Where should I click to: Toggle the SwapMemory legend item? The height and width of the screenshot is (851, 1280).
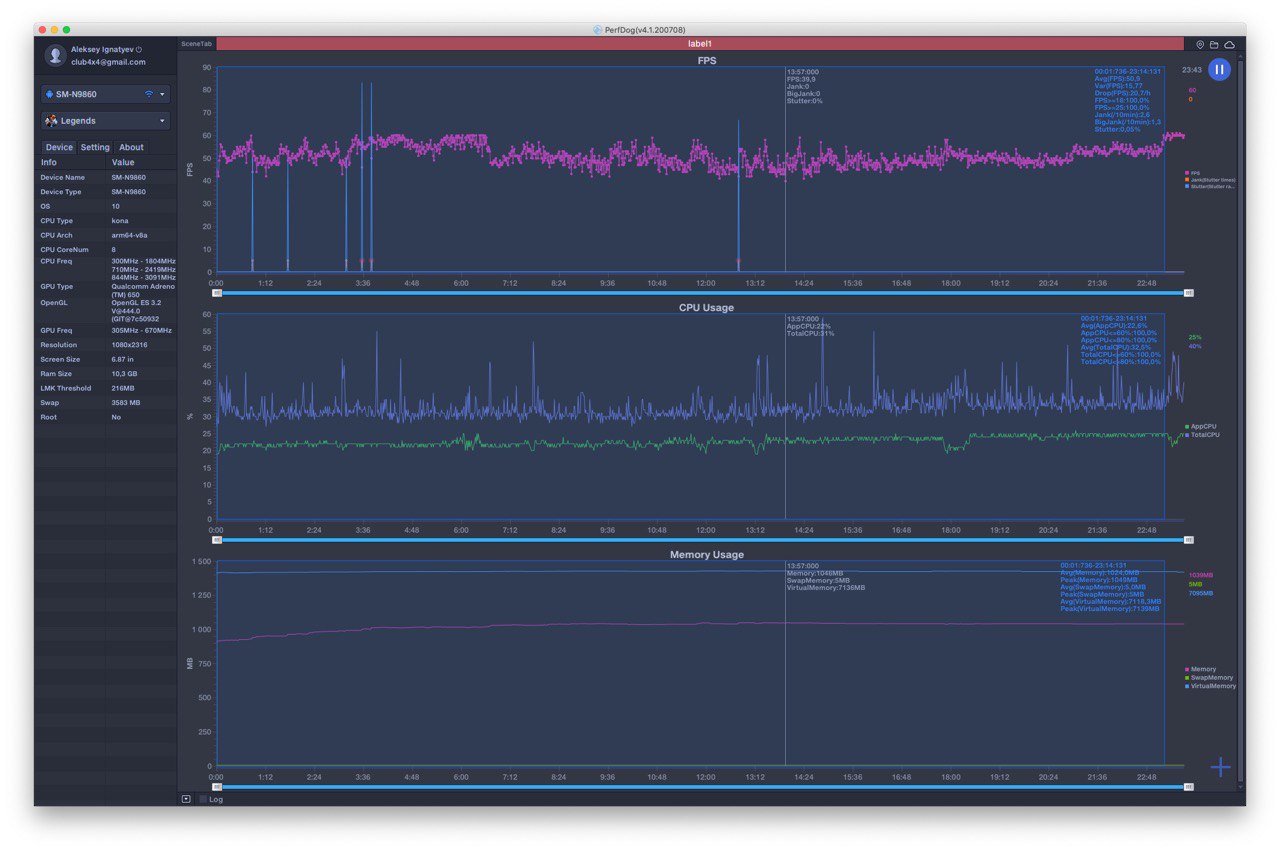(1209, 678)
